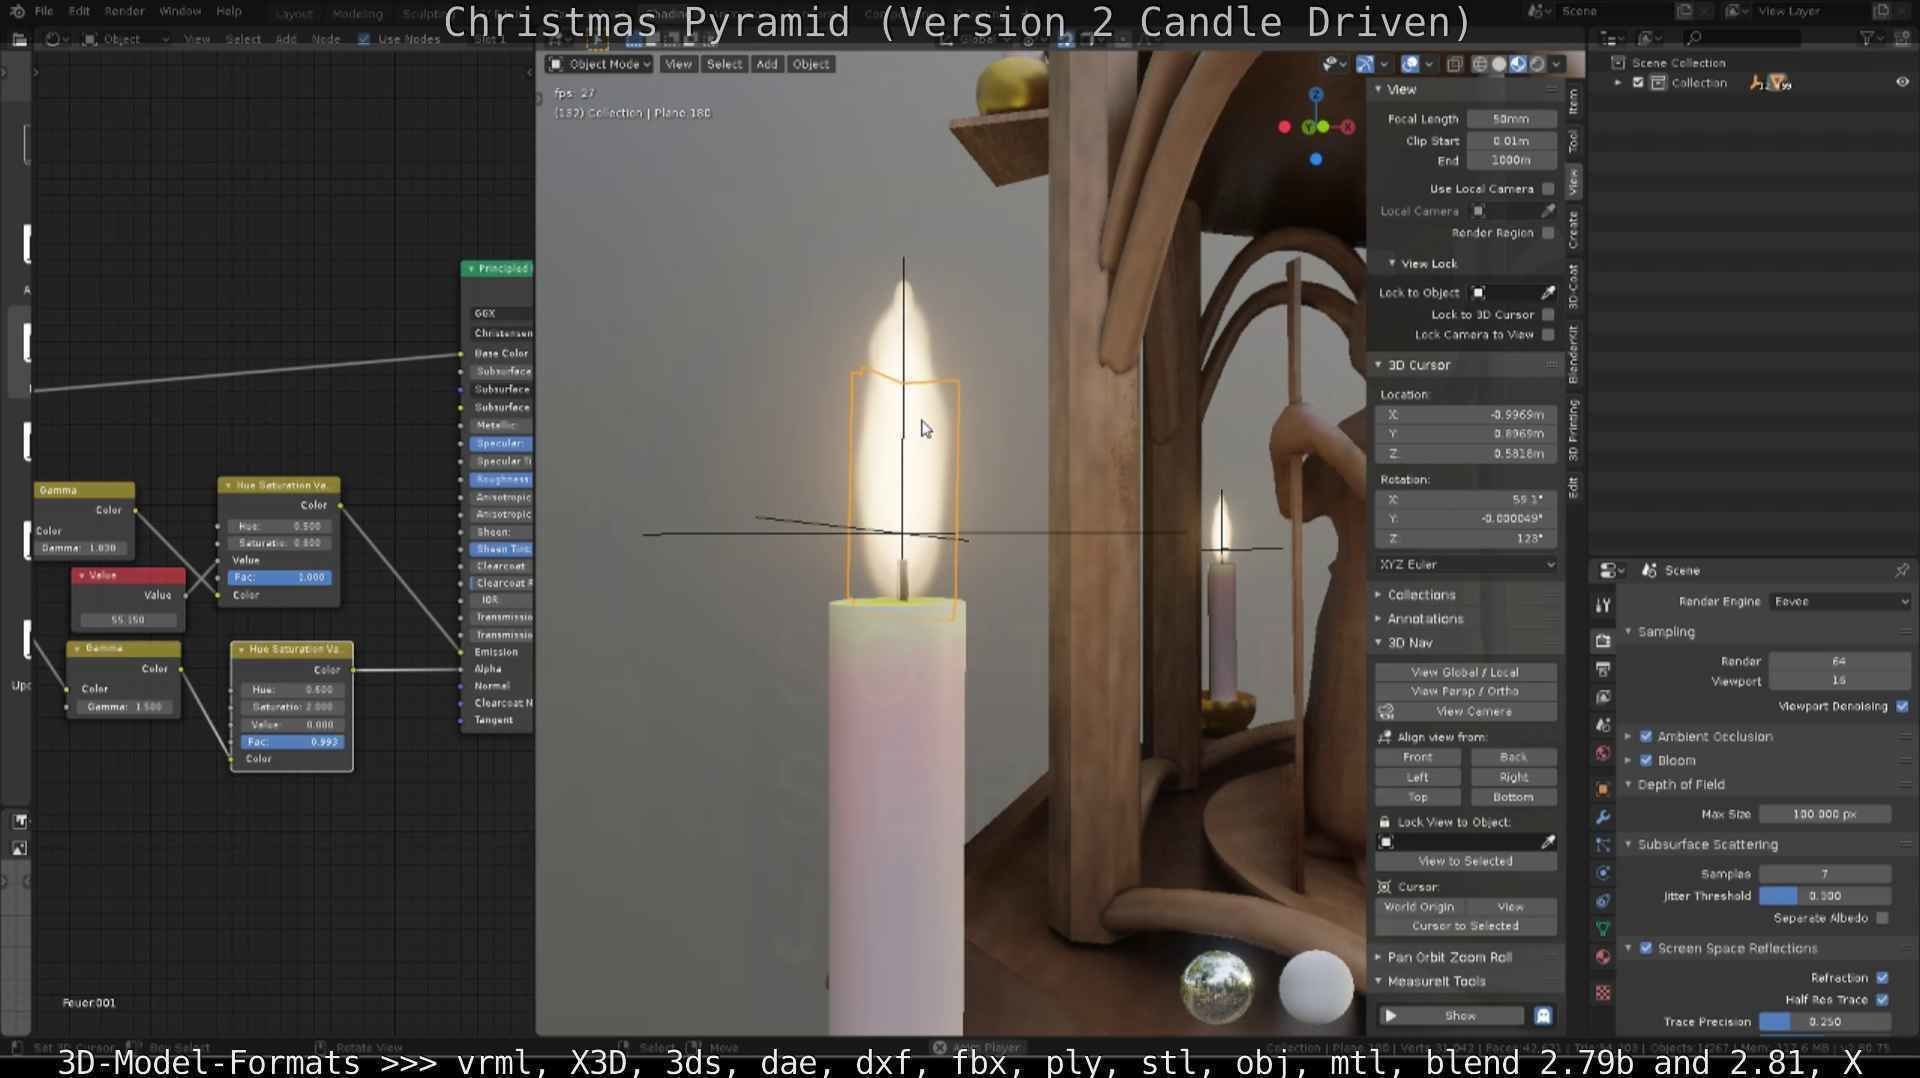Toggle Screen Space Reflections checkbox

coord(1646,948)
